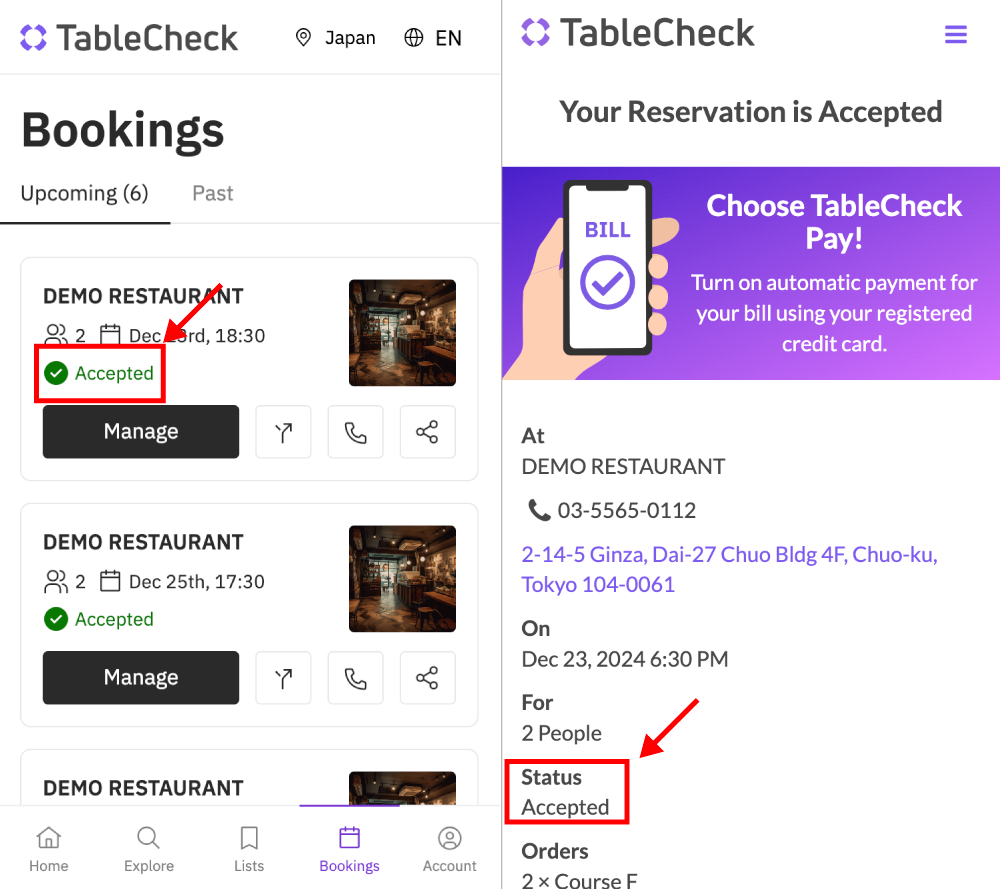Image resolution: width=1000 pixels, height=889 pixels.
Task: Switch to the Past bookings tab
Action: [x=212, y=193]
